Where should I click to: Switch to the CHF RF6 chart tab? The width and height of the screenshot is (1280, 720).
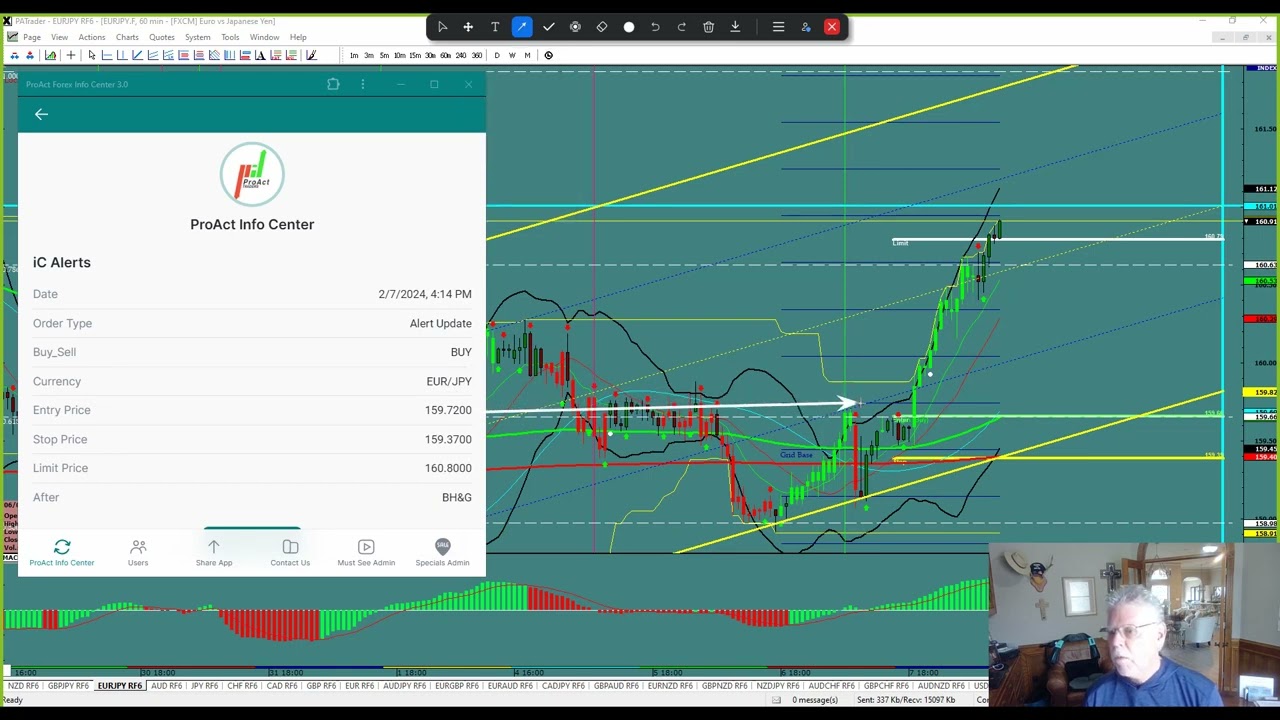tap(242, 686)
